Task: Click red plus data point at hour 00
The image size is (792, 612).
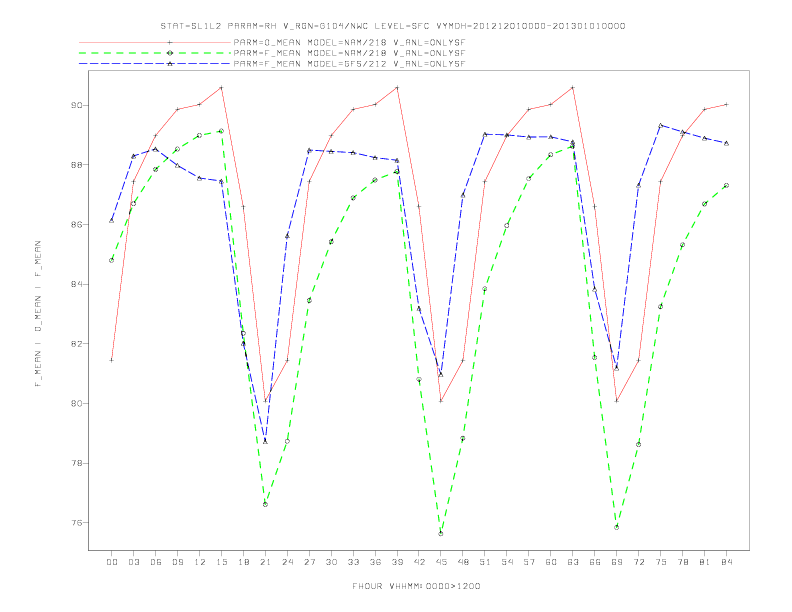Action: pyautogui.click(x=112, y=361)
